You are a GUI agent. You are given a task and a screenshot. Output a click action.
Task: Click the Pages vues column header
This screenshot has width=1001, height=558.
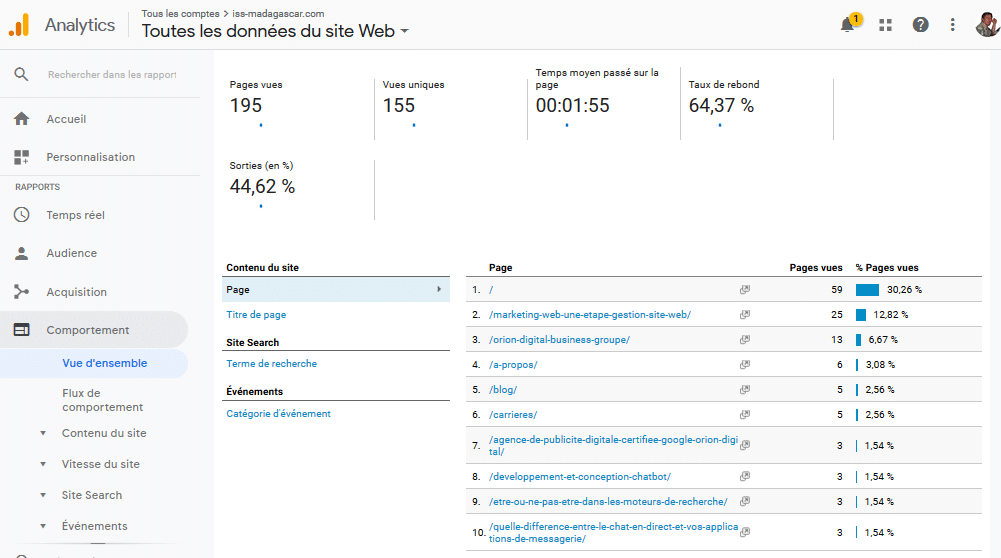[x=815, y=268]
